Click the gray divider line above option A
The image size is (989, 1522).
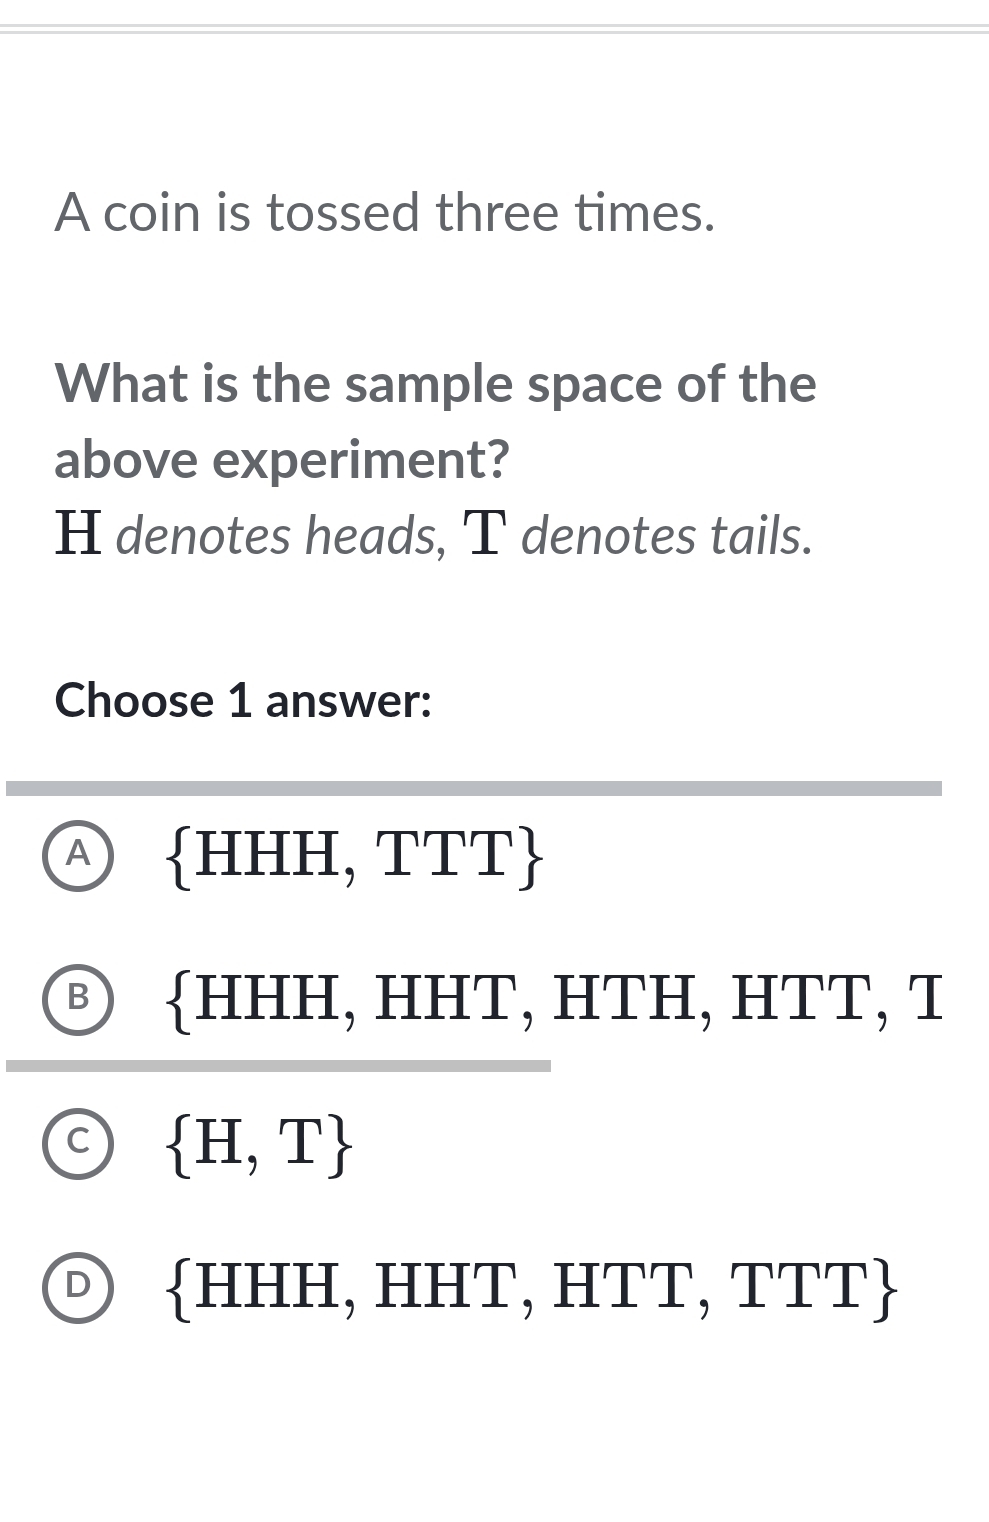pyautogui.click(x=474, y=789)
